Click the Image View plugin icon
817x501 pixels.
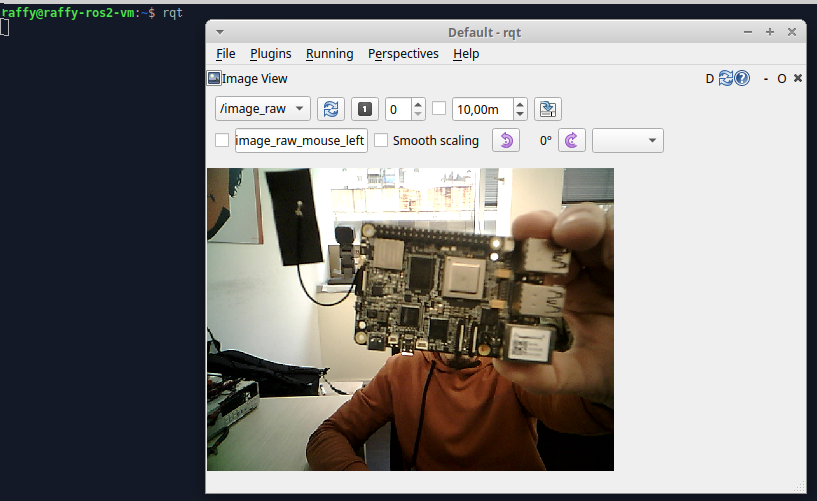(214, 78)
